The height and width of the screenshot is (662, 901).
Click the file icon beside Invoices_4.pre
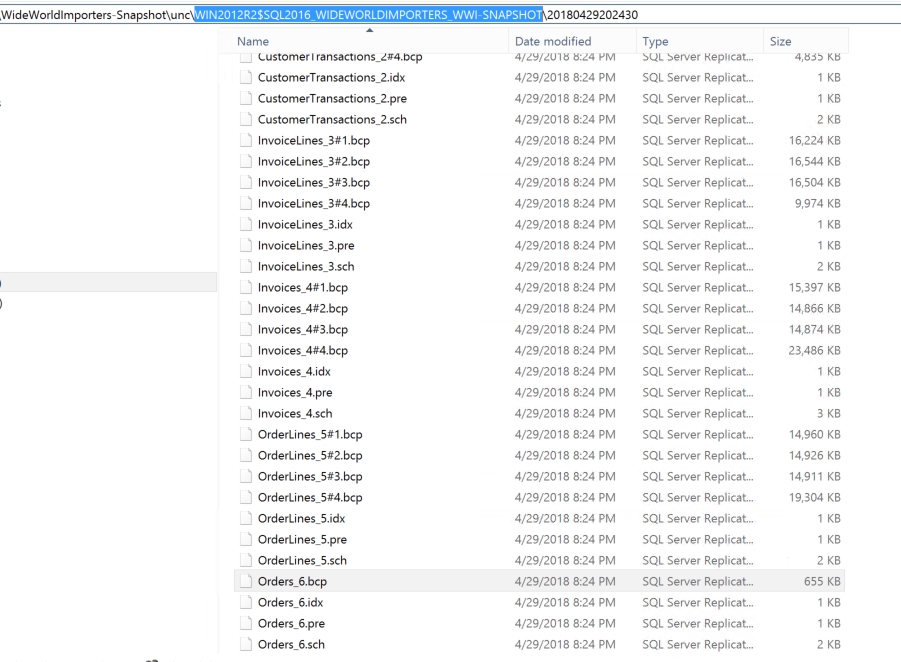tap(246, 392)
